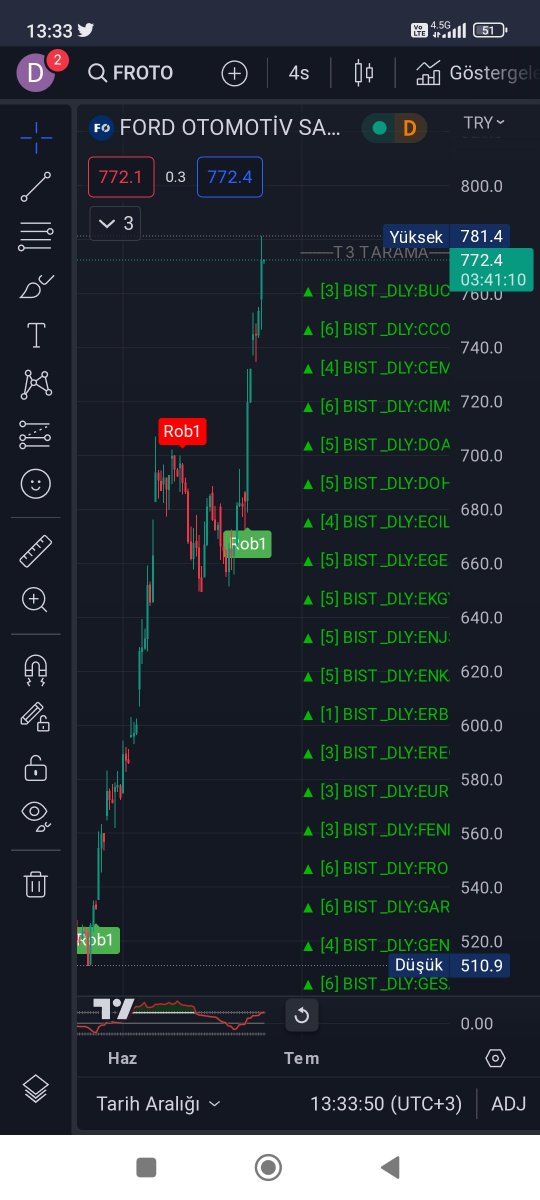Click the Haz month label on time axis

[122, 1058]
